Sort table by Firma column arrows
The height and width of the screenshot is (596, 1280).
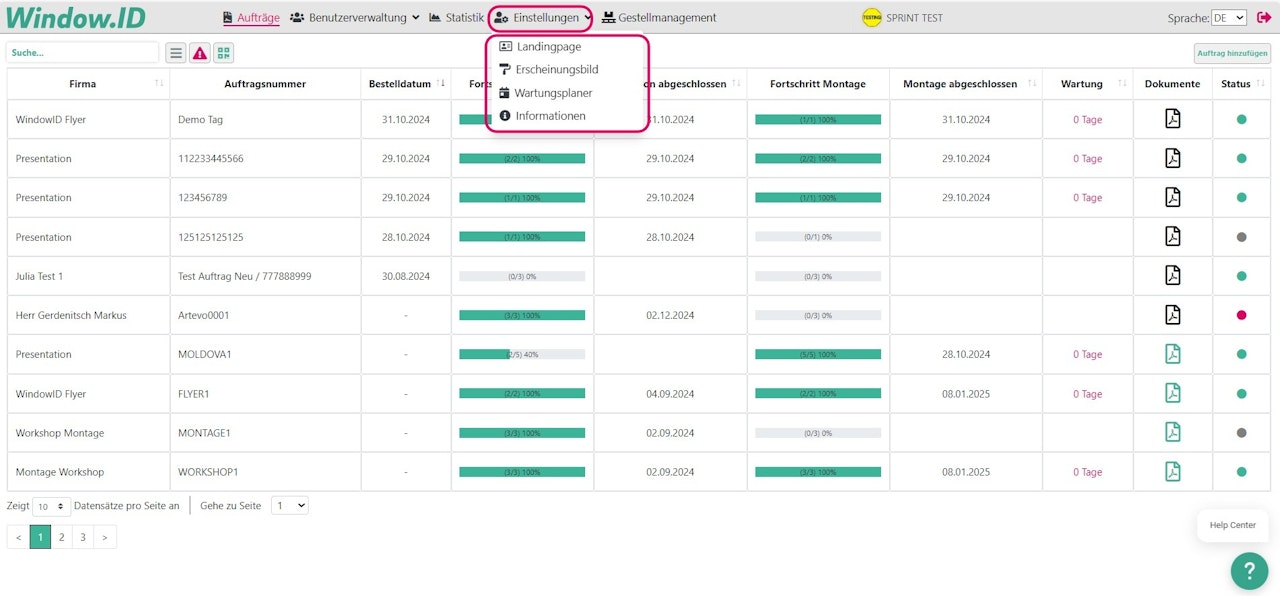(x=159, y=84)
